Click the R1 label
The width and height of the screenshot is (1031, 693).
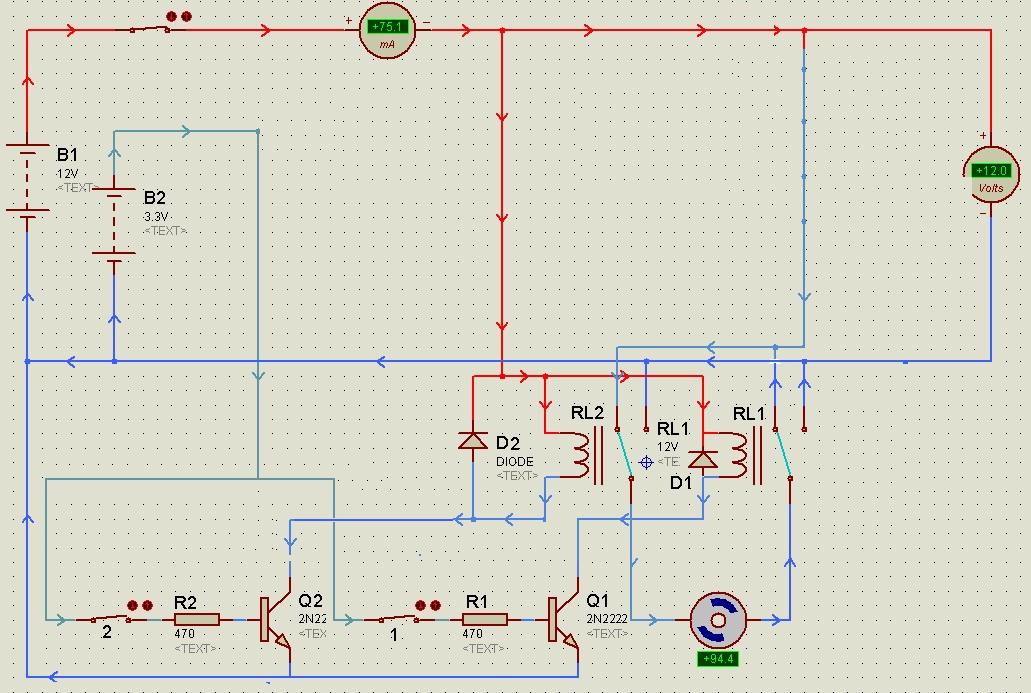[x=477, y=602]
